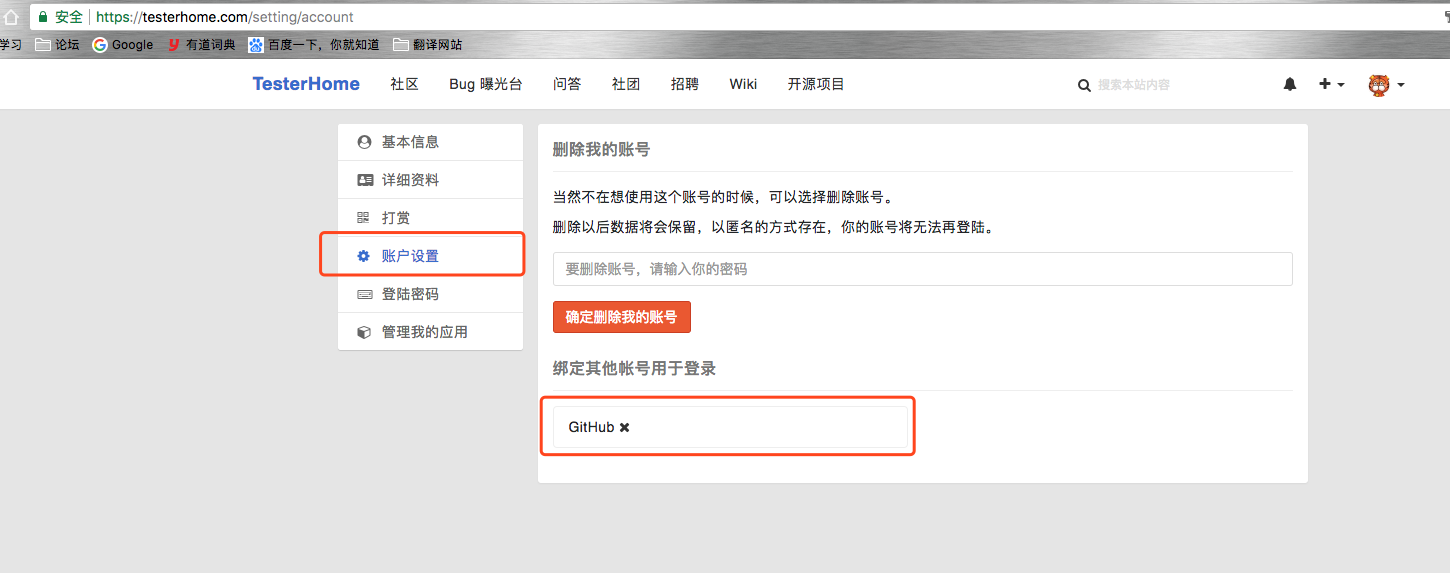Open the Google bookmark
1450x573 pixels.
123,44
